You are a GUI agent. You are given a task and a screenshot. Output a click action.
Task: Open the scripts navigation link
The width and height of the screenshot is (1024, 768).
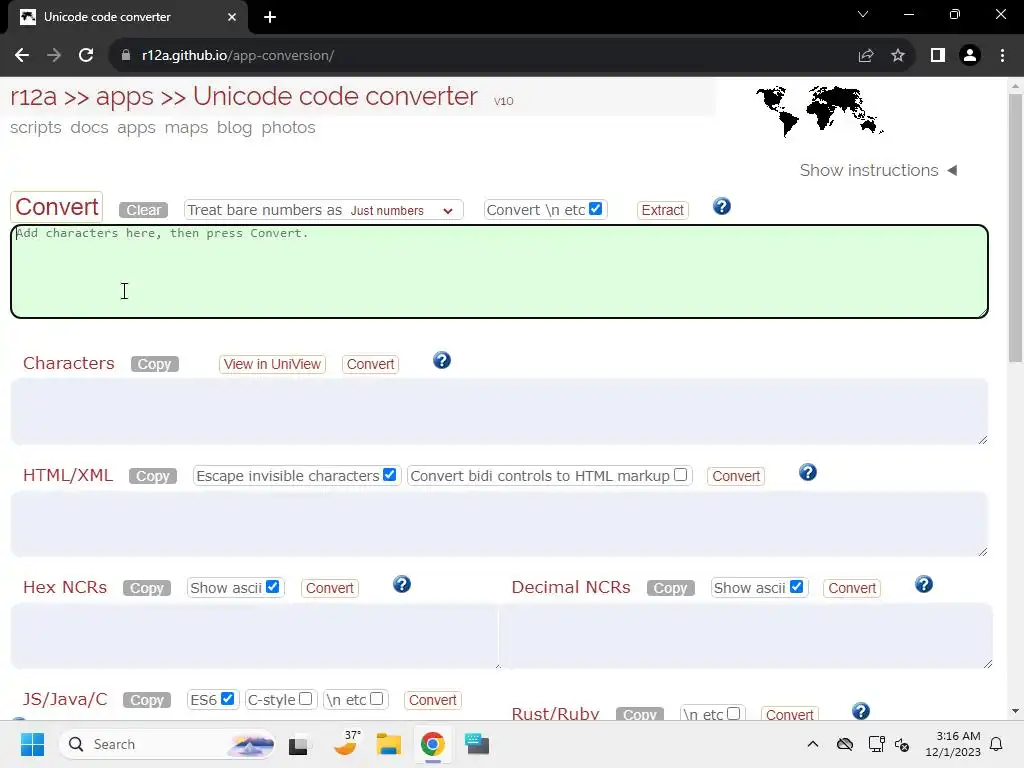[x=36, y=127]
